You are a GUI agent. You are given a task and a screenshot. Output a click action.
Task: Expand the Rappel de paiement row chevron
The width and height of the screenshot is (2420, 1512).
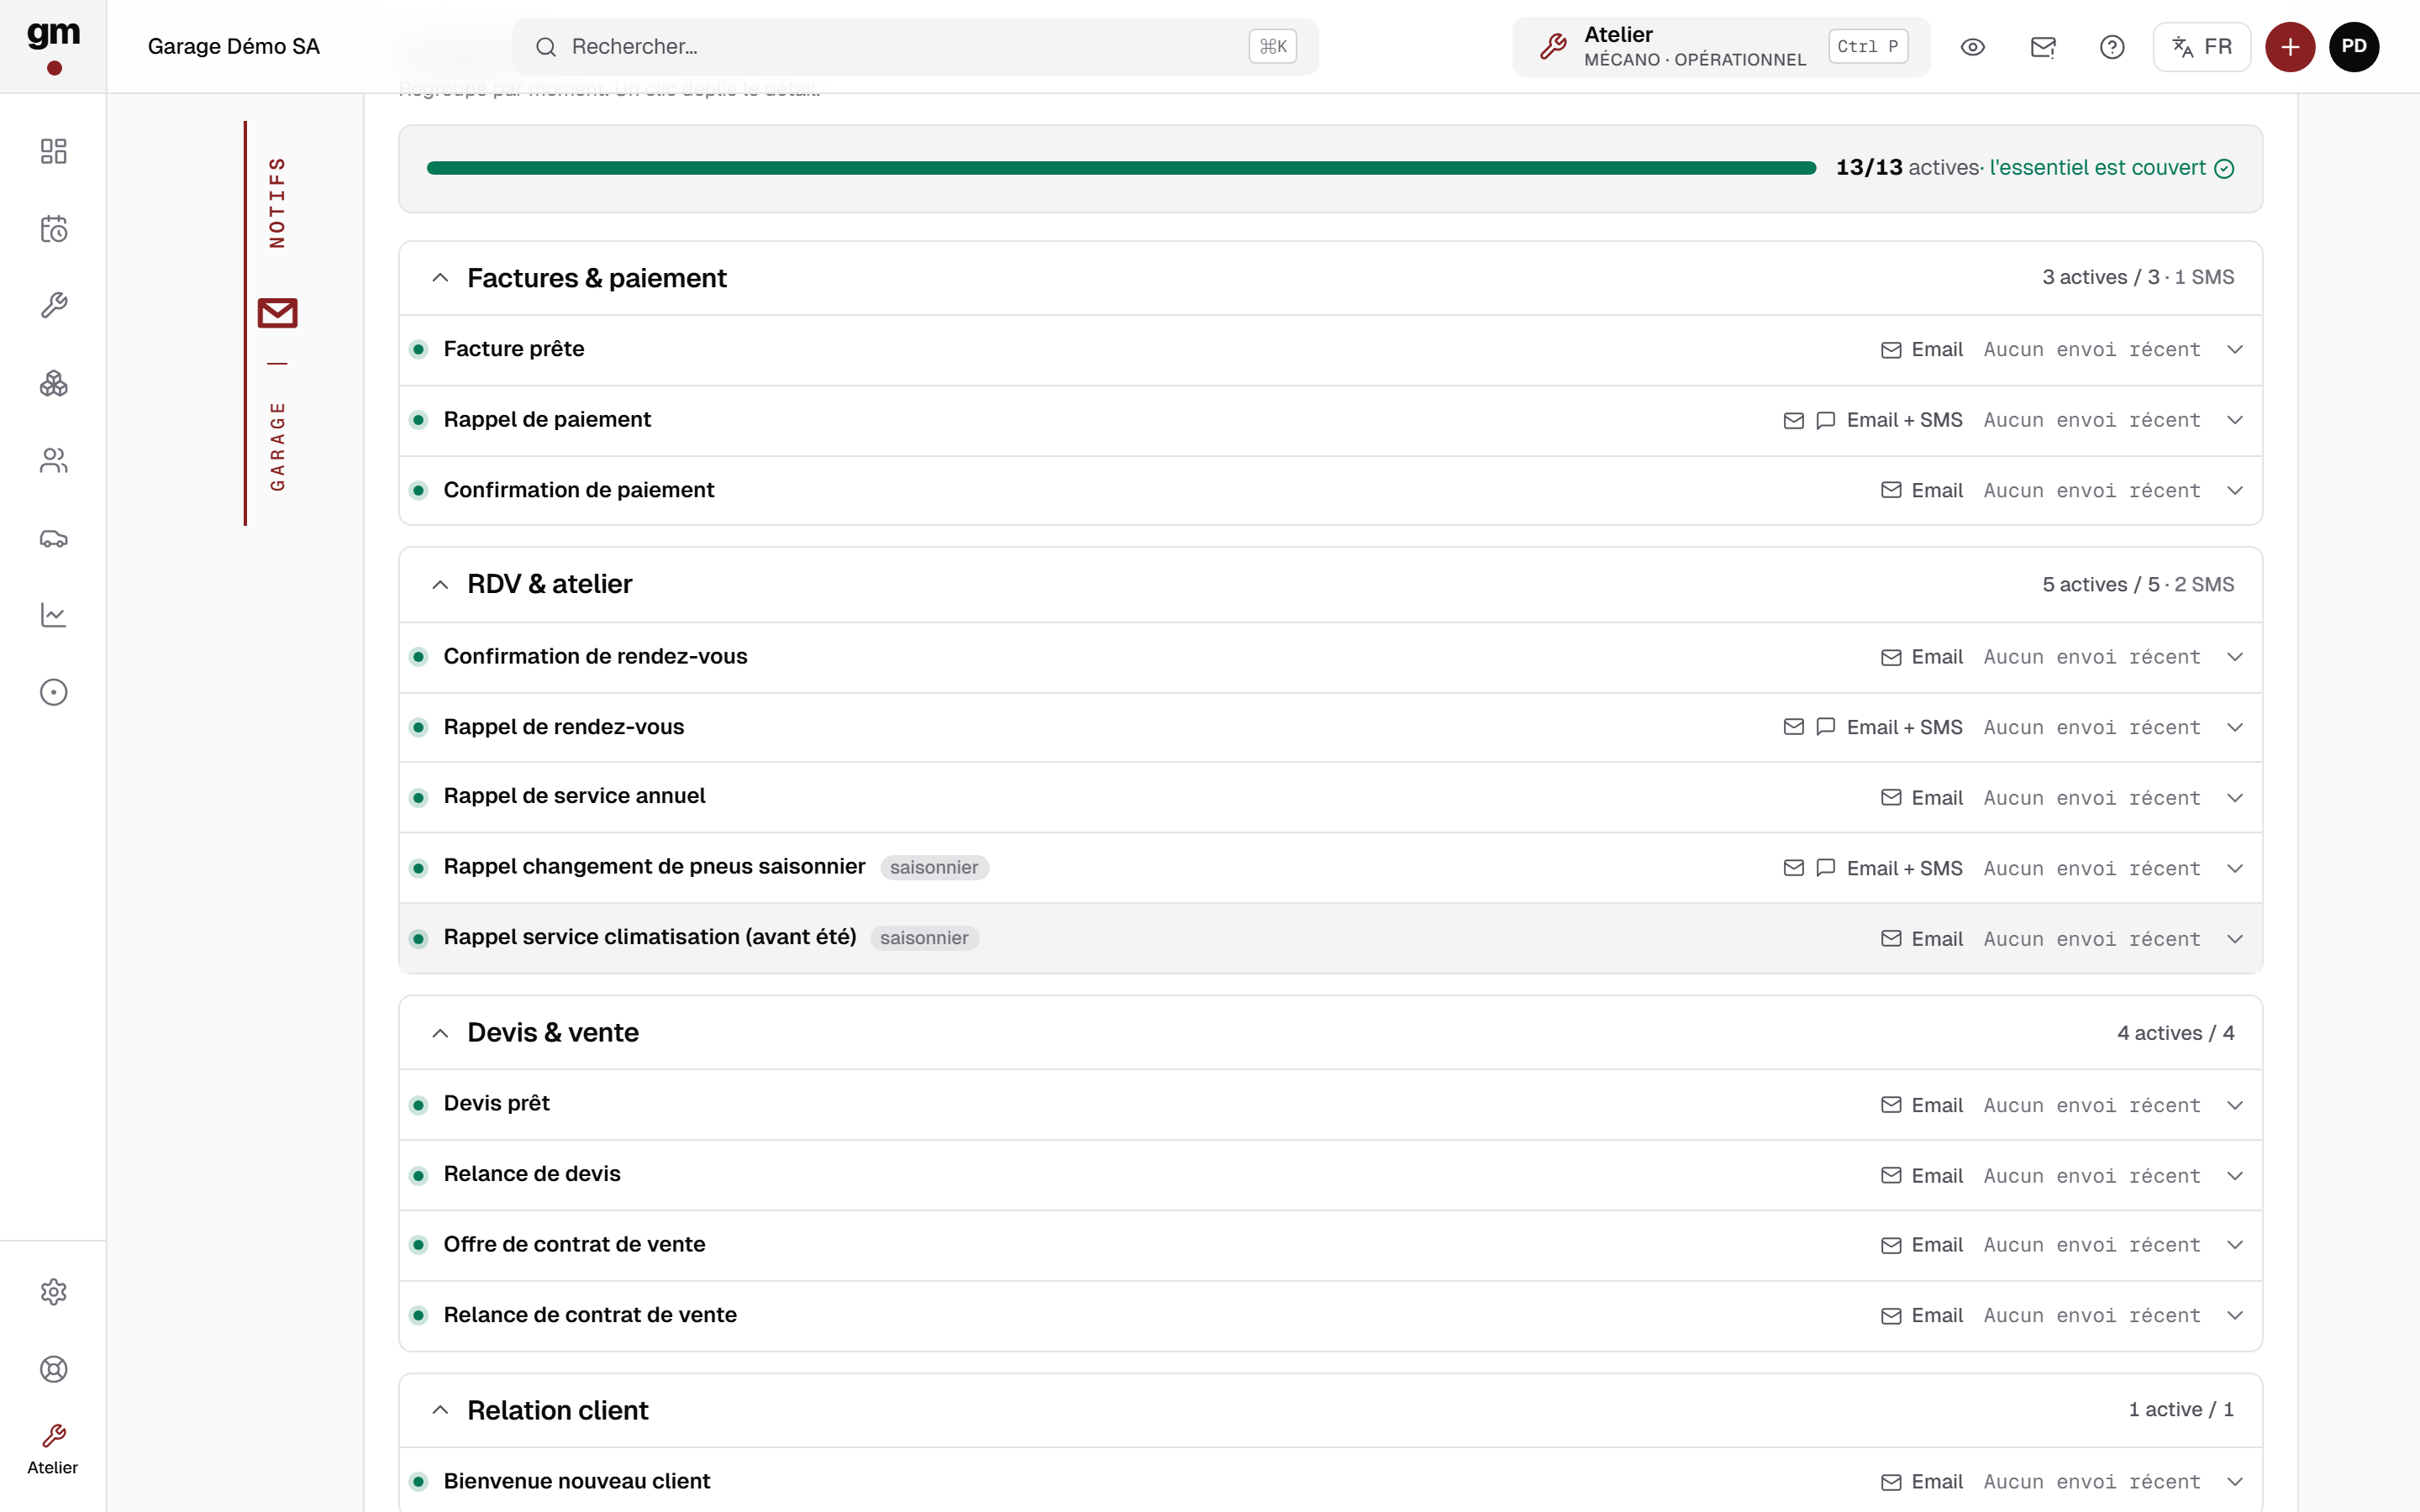(2235, 420)
